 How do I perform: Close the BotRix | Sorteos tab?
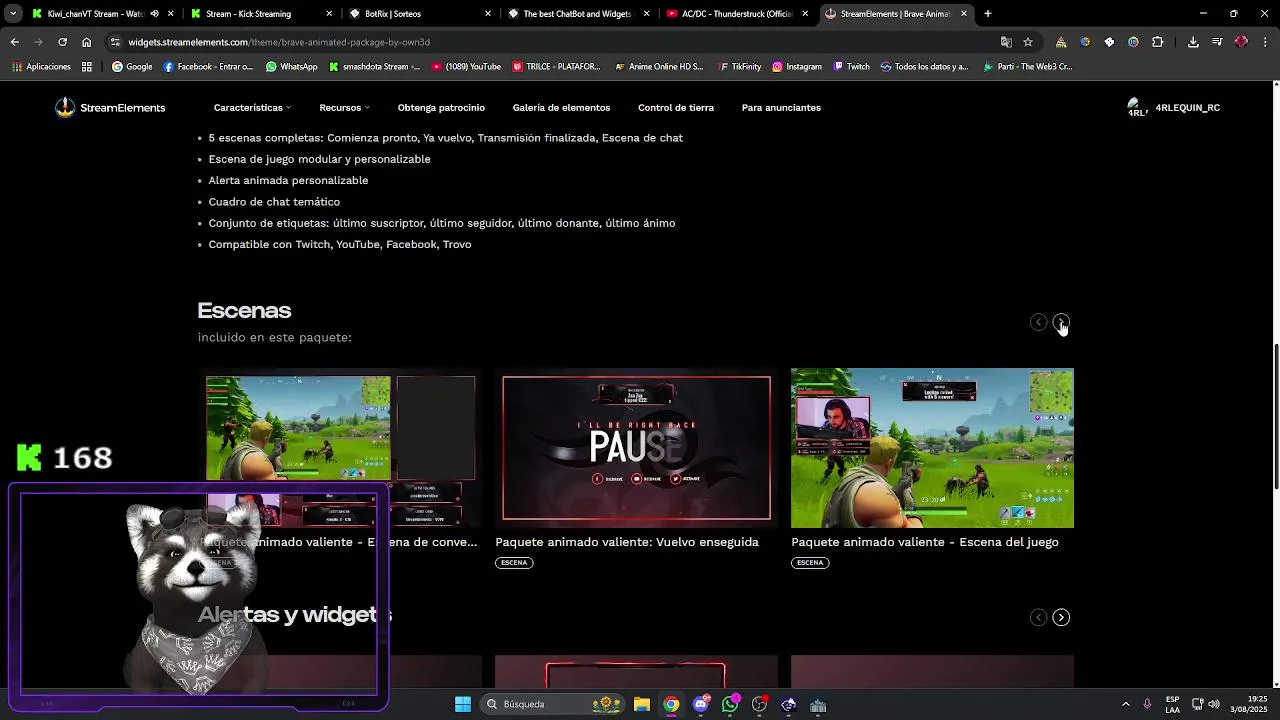click(488, 14)
